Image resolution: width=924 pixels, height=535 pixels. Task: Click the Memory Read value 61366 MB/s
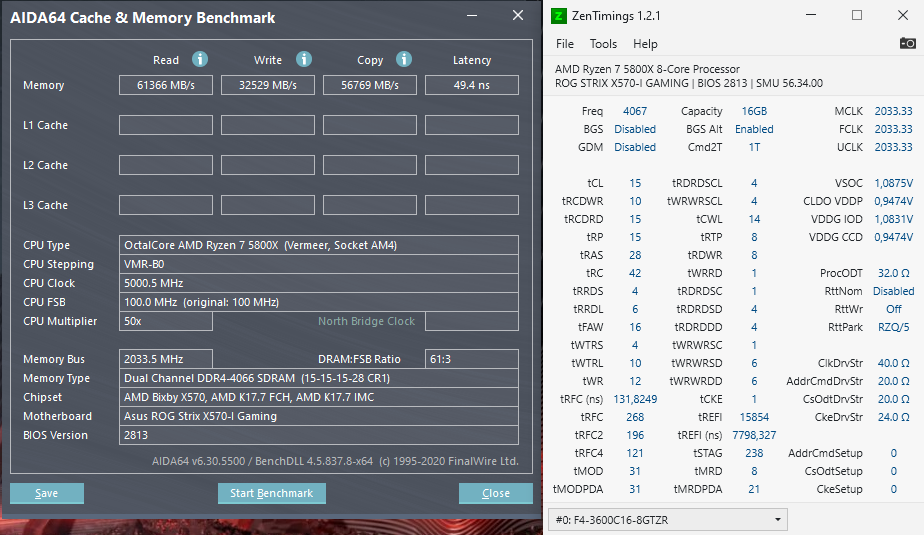point(166,85)
